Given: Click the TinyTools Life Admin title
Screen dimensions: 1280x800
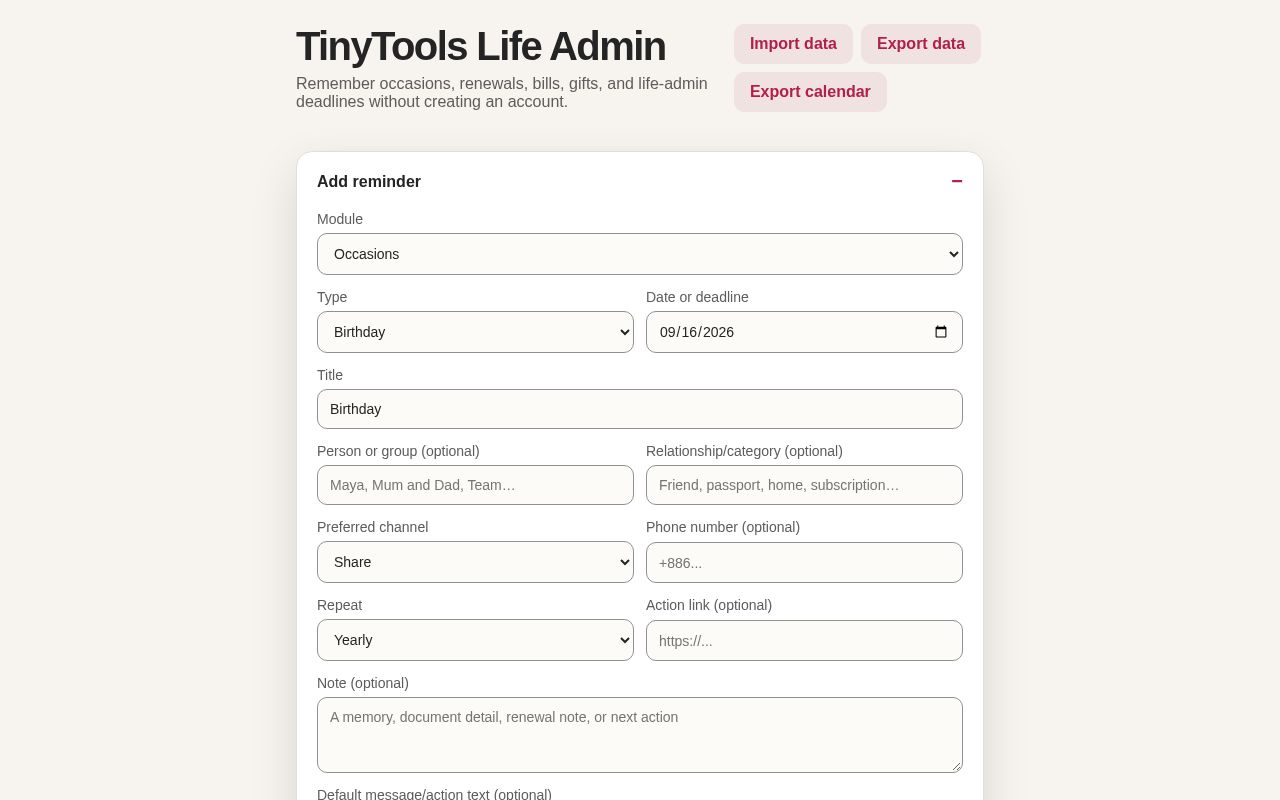Looking at the screenshot, I should (x=481, y=46).
